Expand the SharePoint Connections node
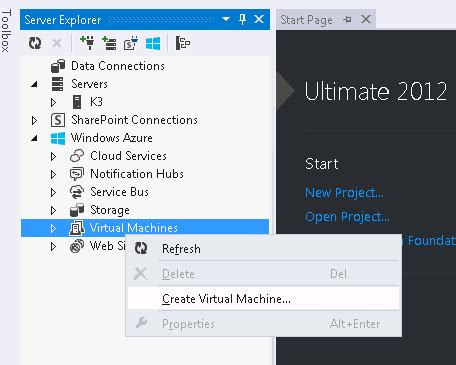Image resolution: width=456 pixels, height=365 pixels. [x=34, y=120]
